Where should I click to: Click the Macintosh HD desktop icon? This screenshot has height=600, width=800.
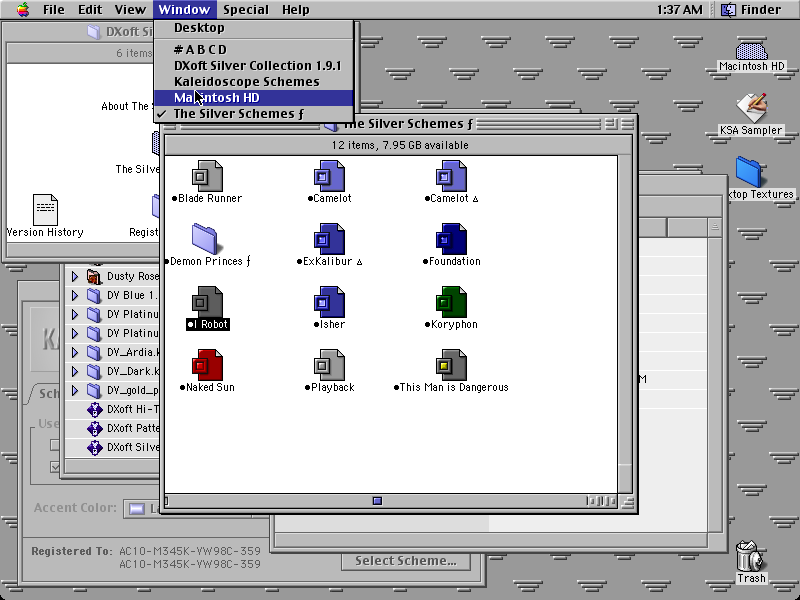pyautogui.click(x=752, y=51)
